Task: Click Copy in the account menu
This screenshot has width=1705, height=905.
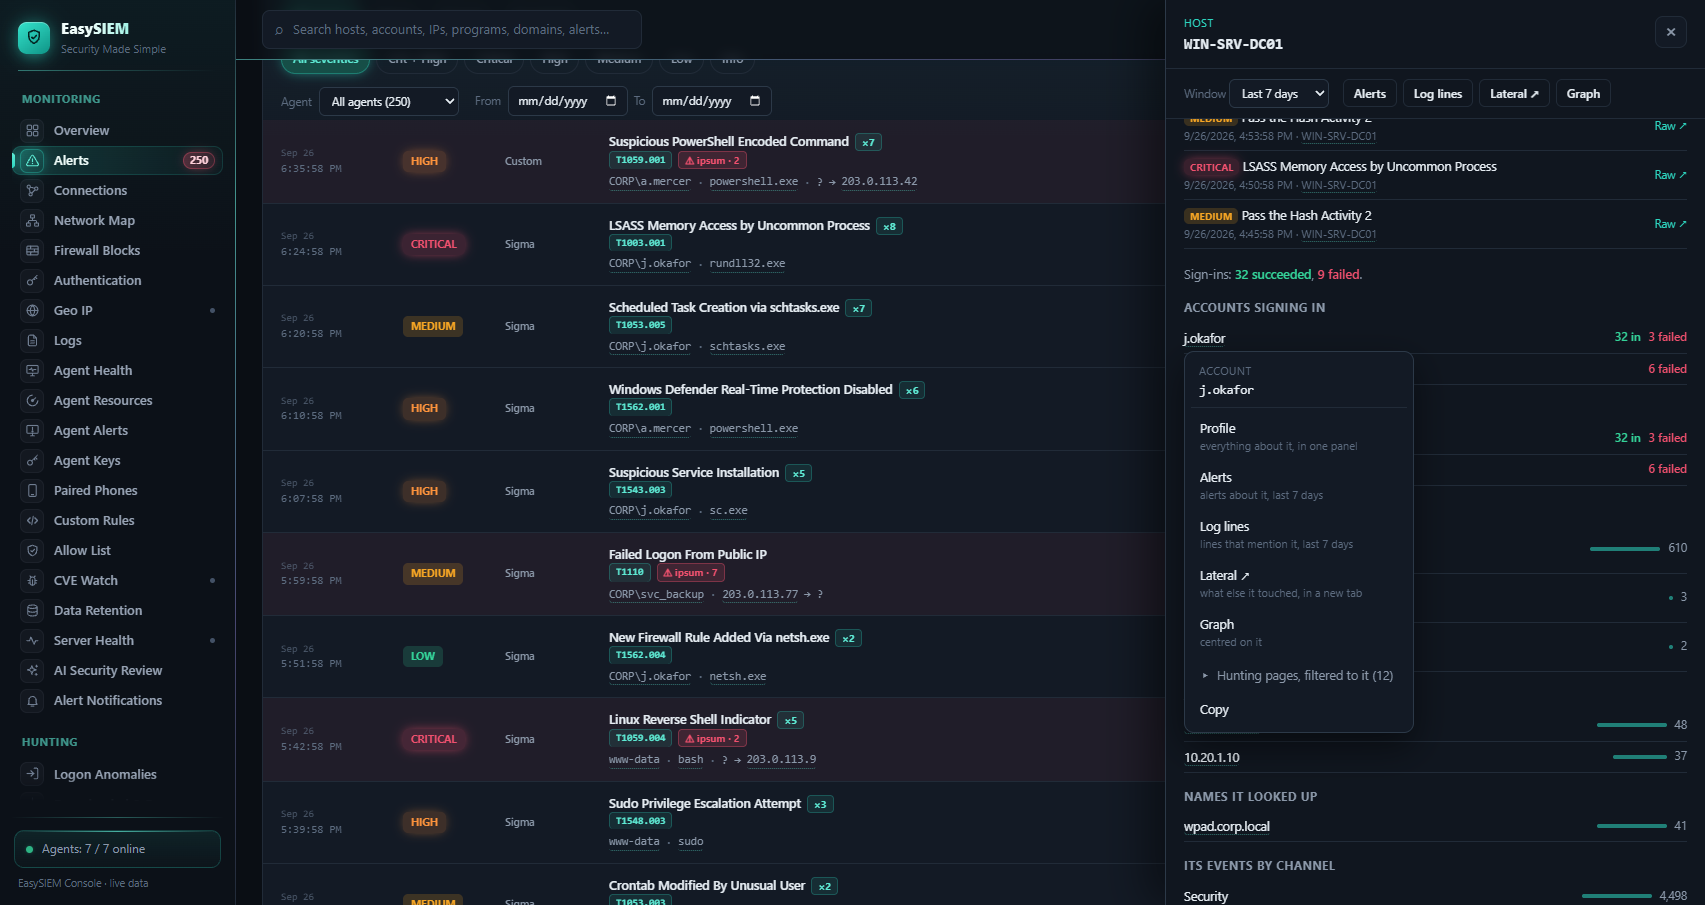Action: point(1299,710)
